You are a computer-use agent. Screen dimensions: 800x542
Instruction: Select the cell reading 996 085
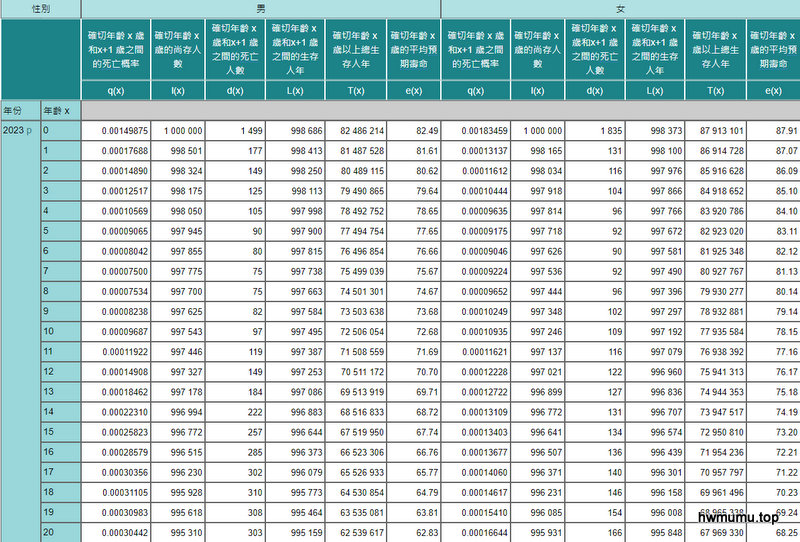point(537,512)
